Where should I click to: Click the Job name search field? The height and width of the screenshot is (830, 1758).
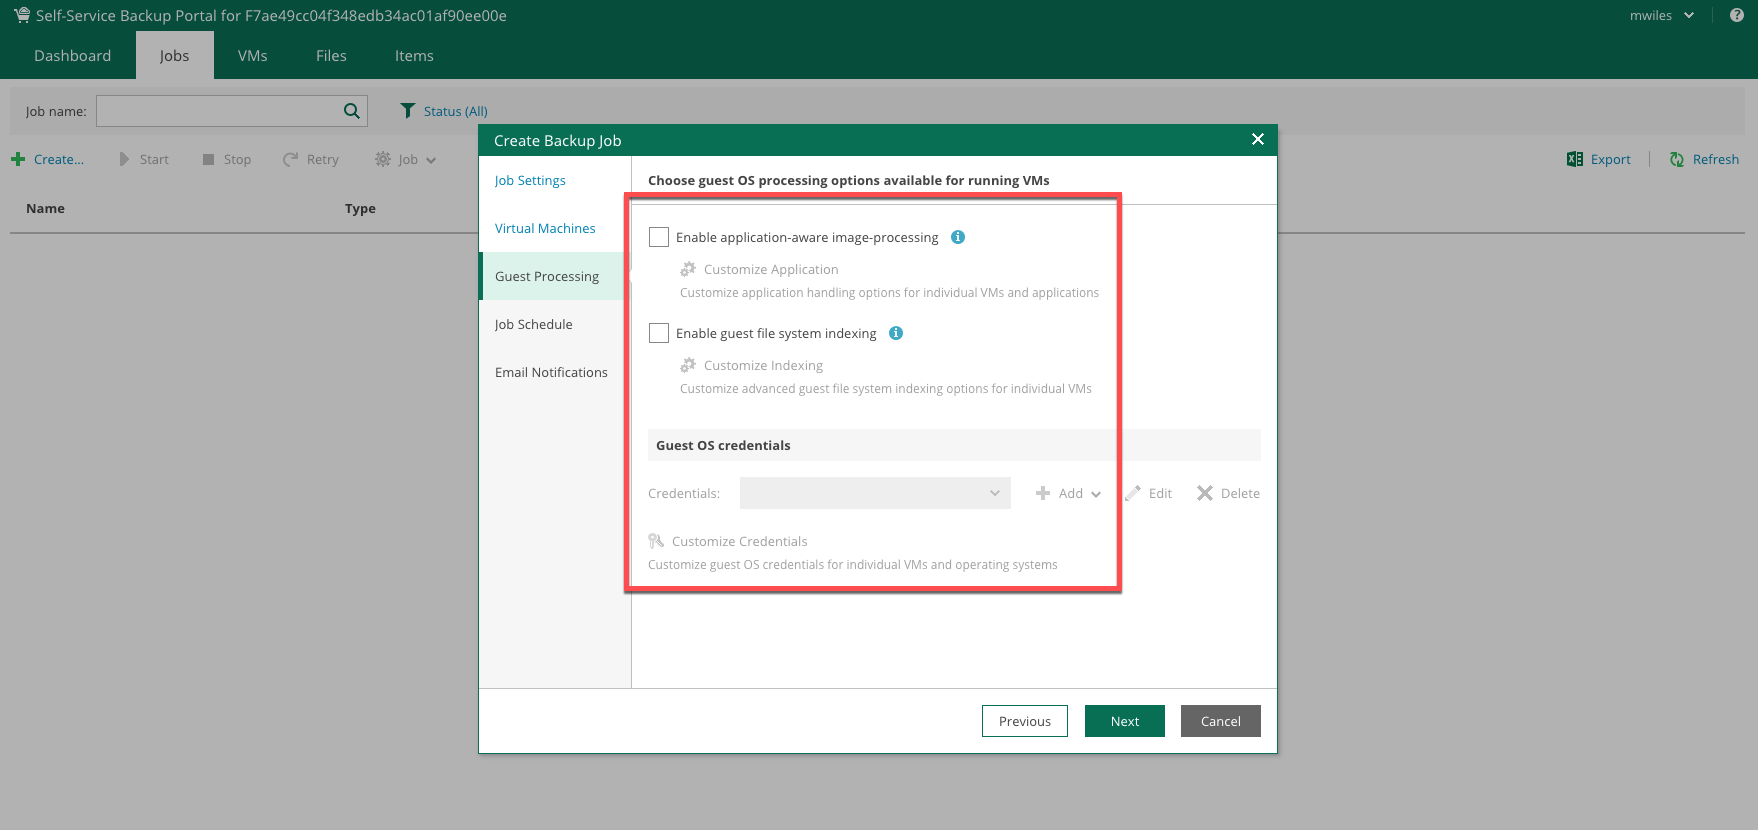pyautogui.click(x=218, y=111)
